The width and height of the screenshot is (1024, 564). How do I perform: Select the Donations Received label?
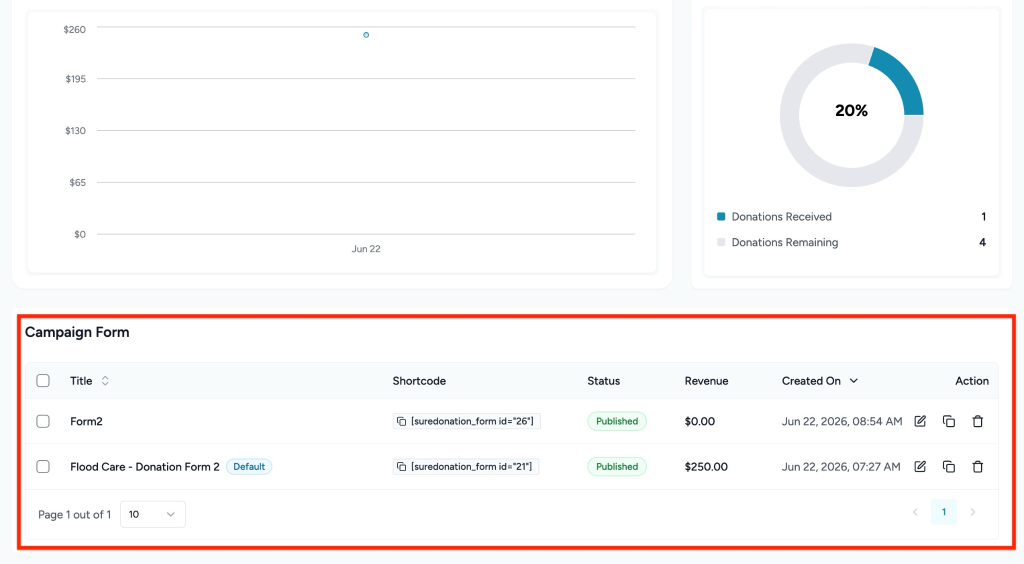pos(782,217)
